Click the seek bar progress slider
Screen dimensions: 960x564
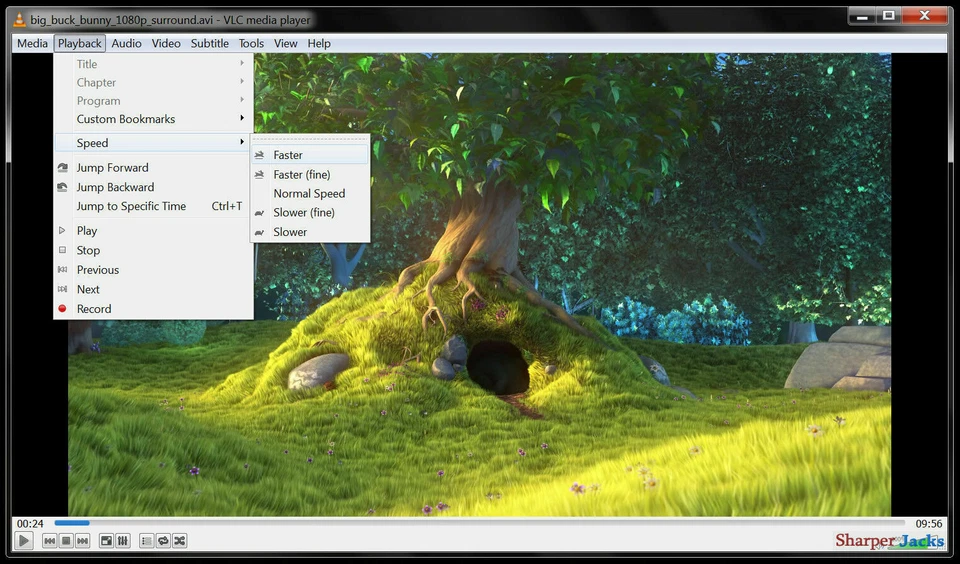479,523
